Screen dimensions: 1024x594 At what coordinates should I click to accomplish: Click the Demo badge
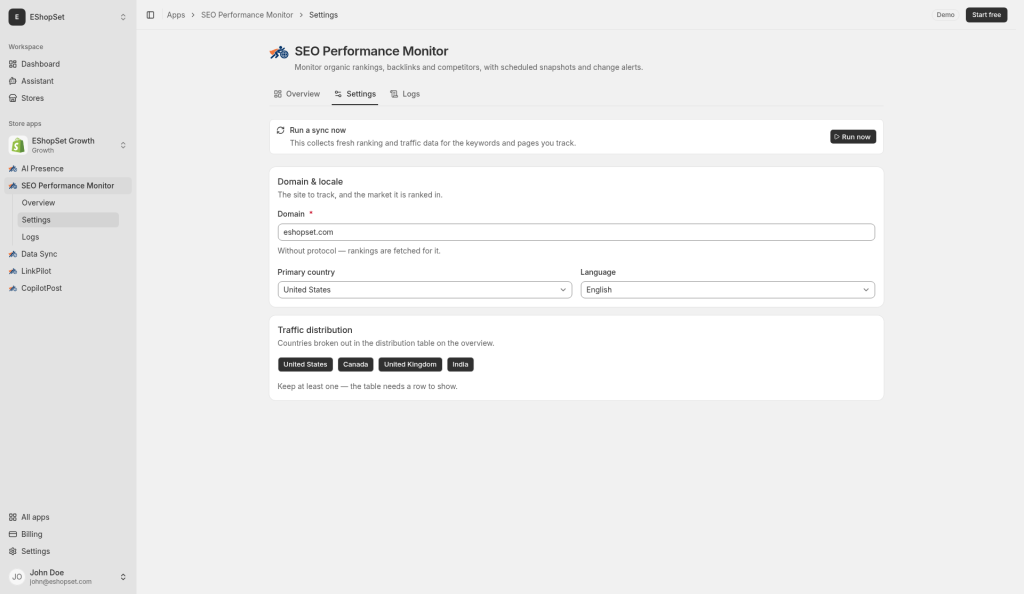[x=945, y=15]
